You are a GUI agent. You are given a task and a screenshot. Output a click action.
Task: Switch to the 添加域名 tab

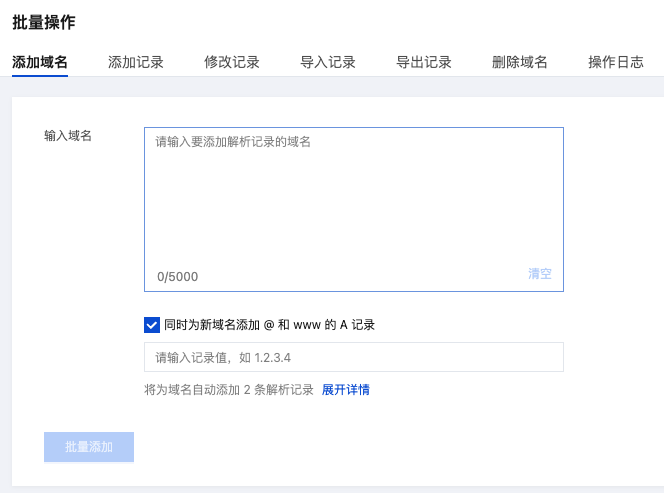tap(40, 62)
